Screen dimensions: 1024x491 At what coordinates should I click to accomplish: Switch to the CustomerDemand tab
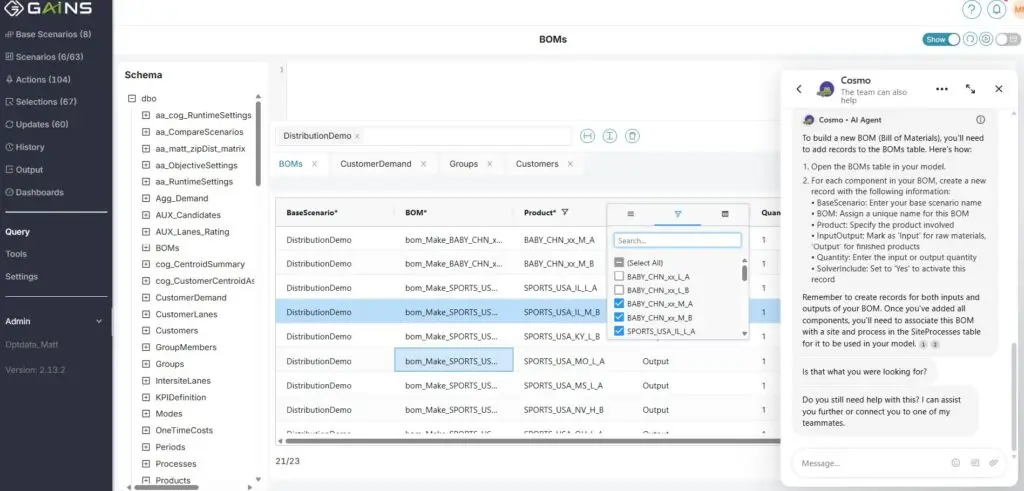(375, 164)
